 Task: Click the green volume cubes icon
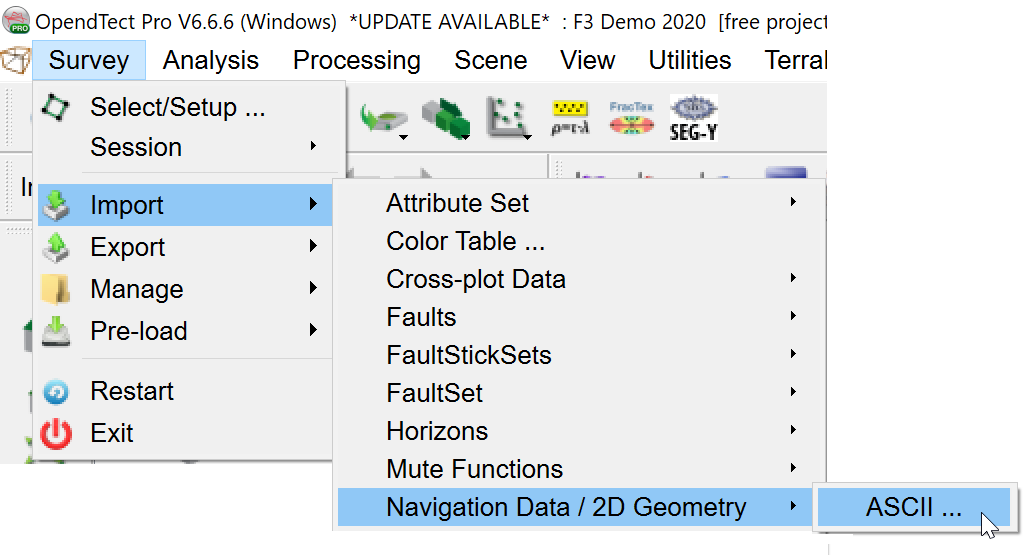(444, 118)
